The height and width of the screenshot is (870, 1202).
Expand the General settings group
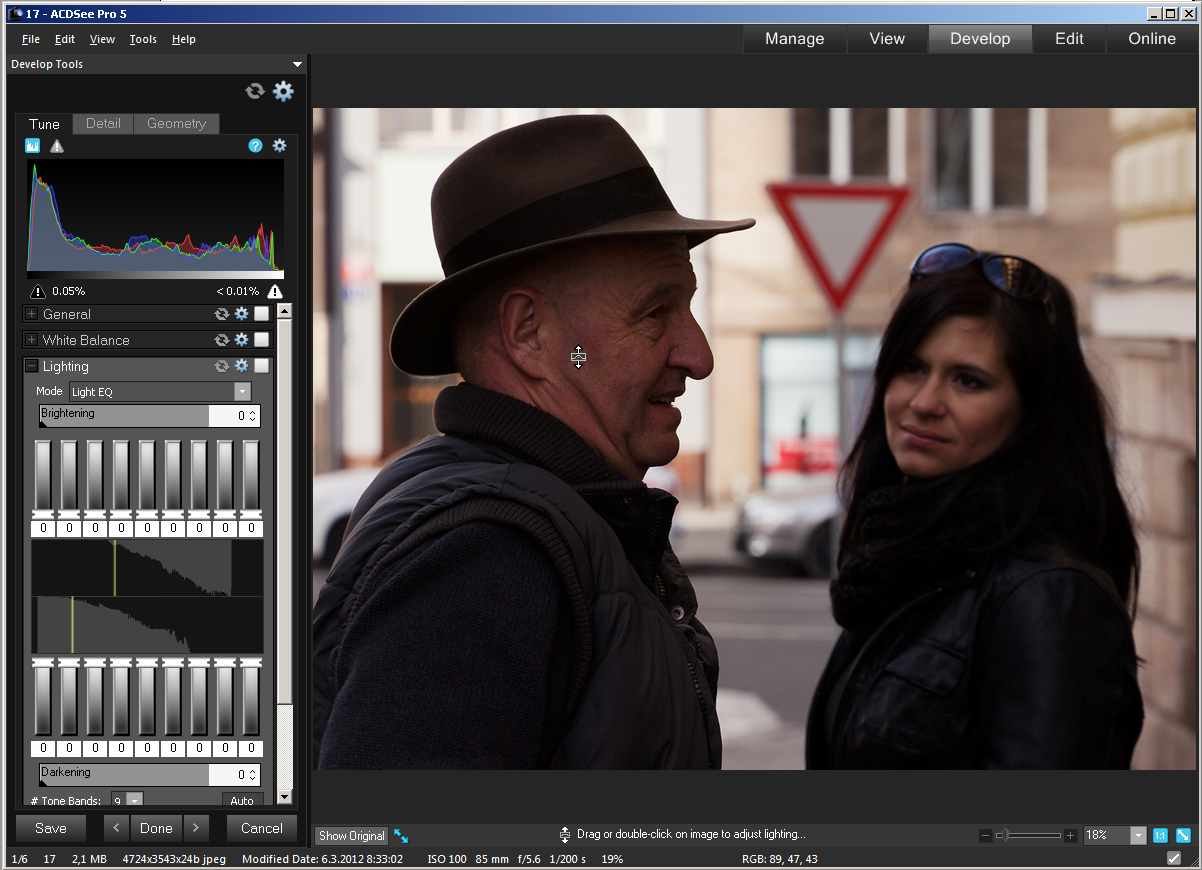click(32, 314)
